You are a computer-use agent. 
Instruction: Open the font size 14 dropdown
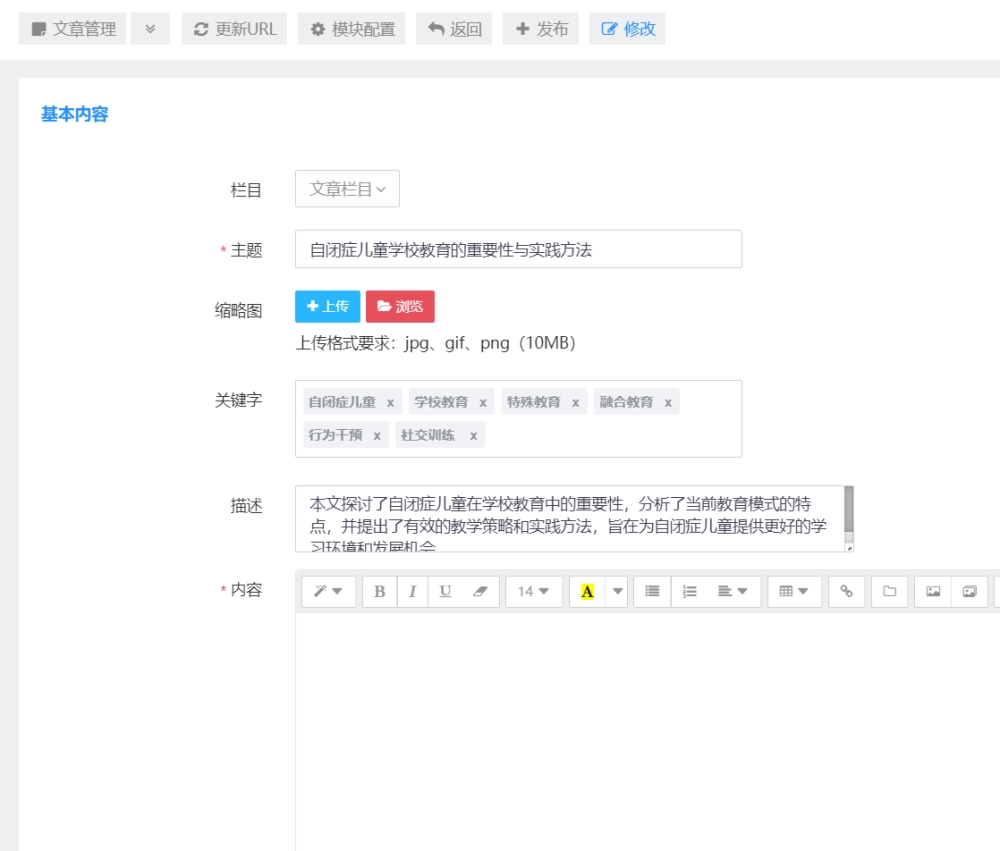coord(534,591)
